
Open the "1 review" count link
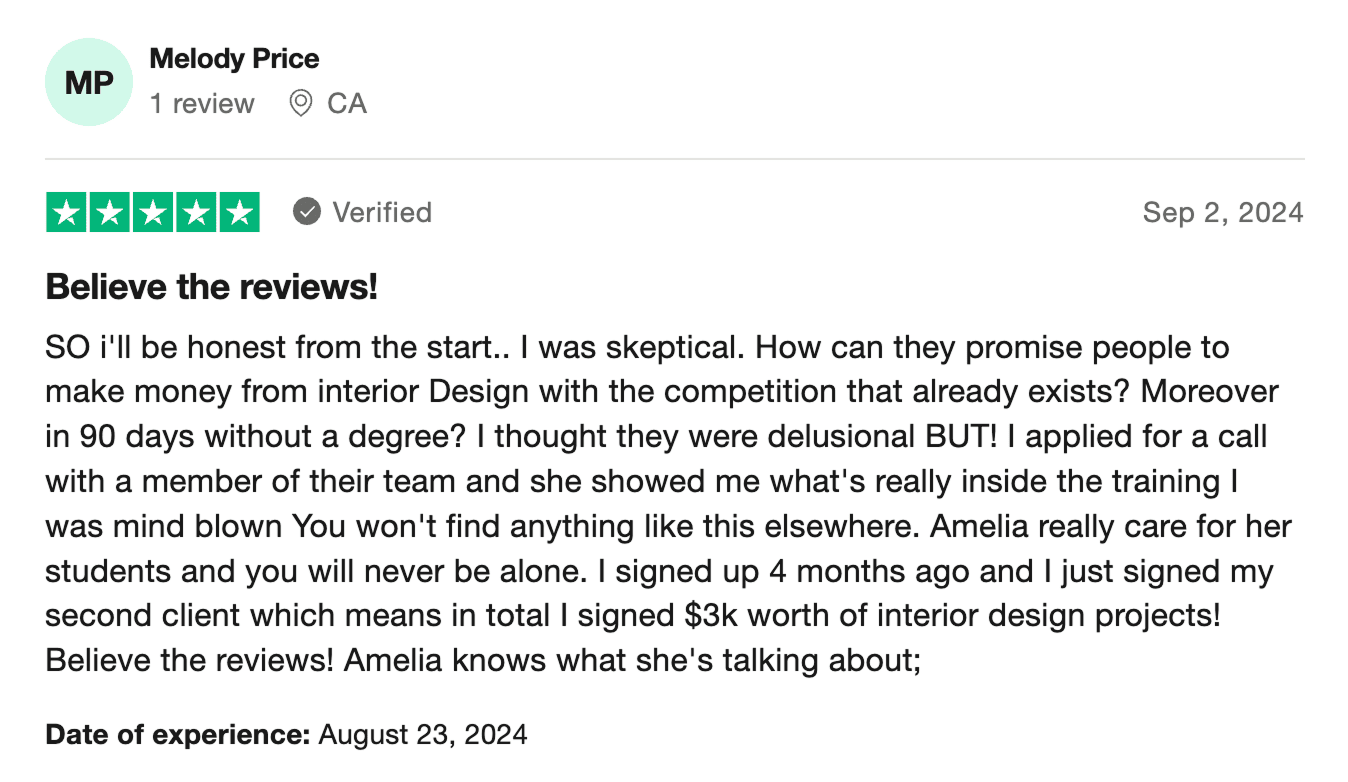pos(202,103)
